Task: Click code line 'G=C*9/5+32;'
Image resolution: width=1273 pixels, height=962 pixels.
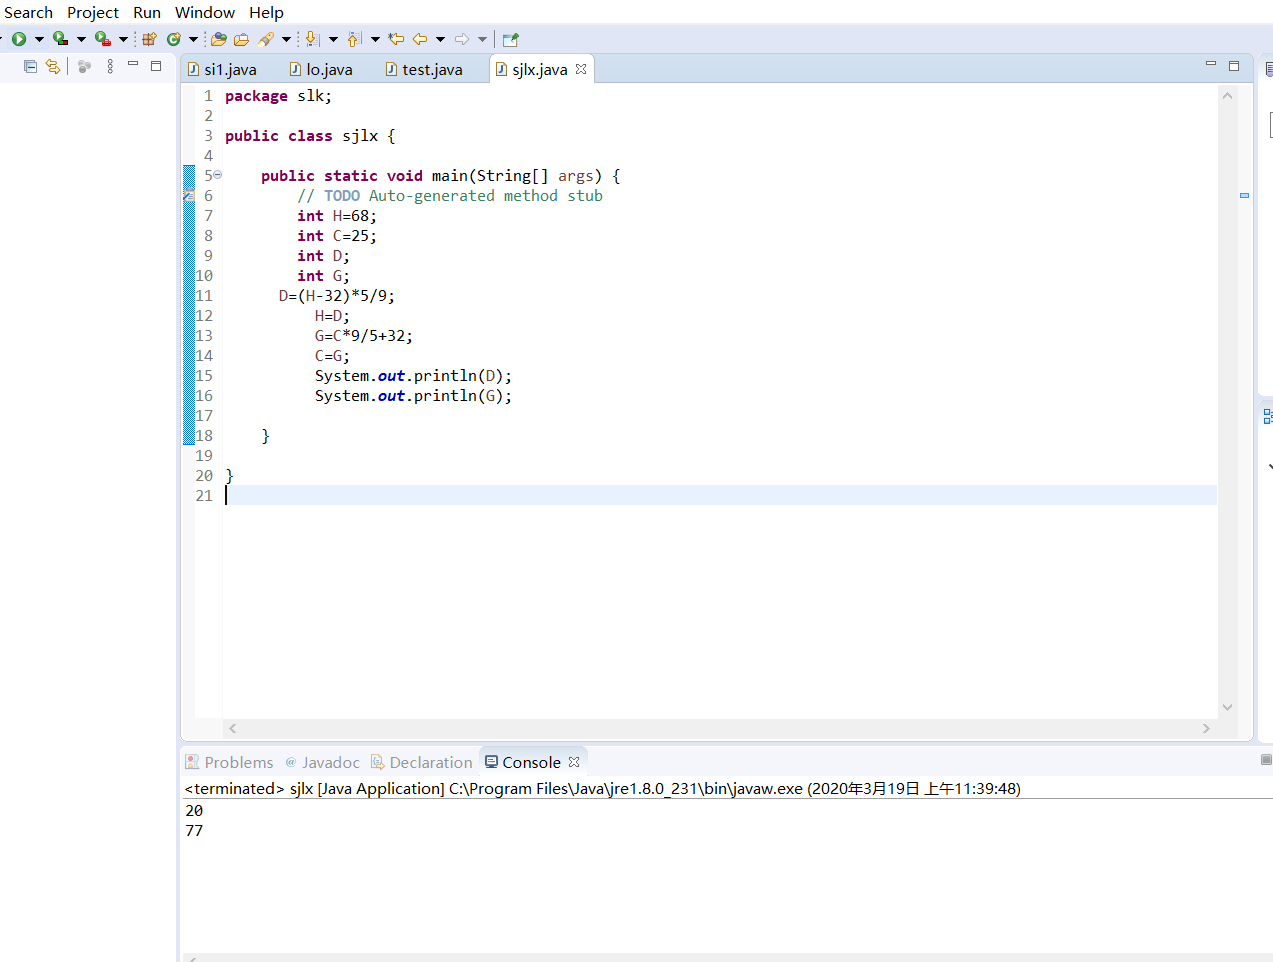Action: point(364,336)
